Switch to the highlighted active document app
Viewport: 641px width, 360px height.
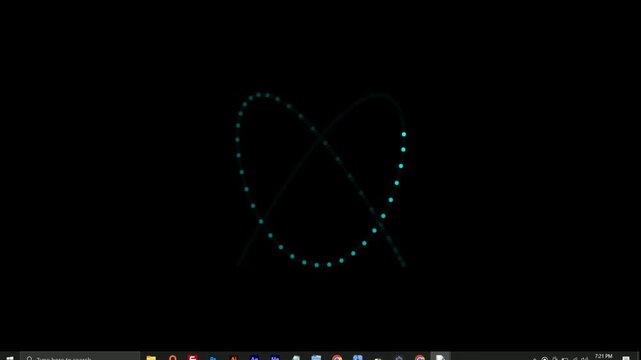coord(440,357)
